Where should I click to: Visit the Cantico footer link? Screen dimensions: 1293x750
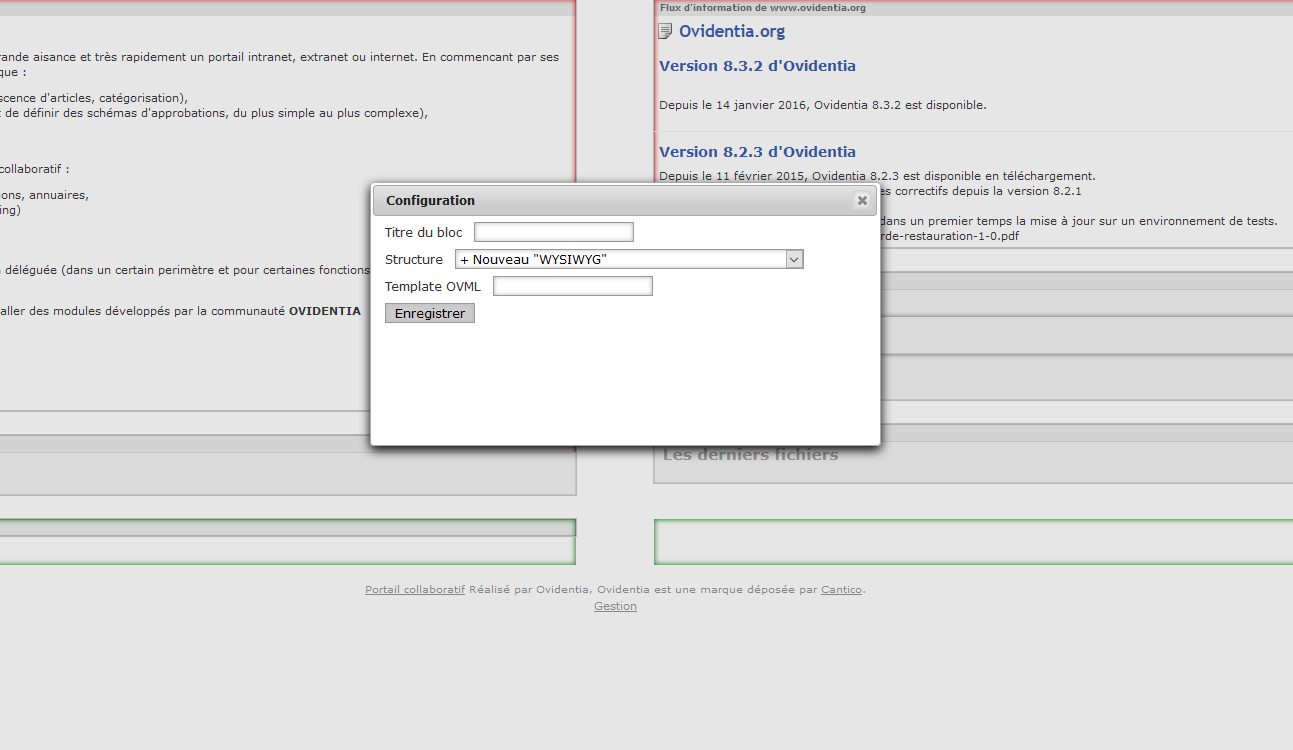click(841, 590)
